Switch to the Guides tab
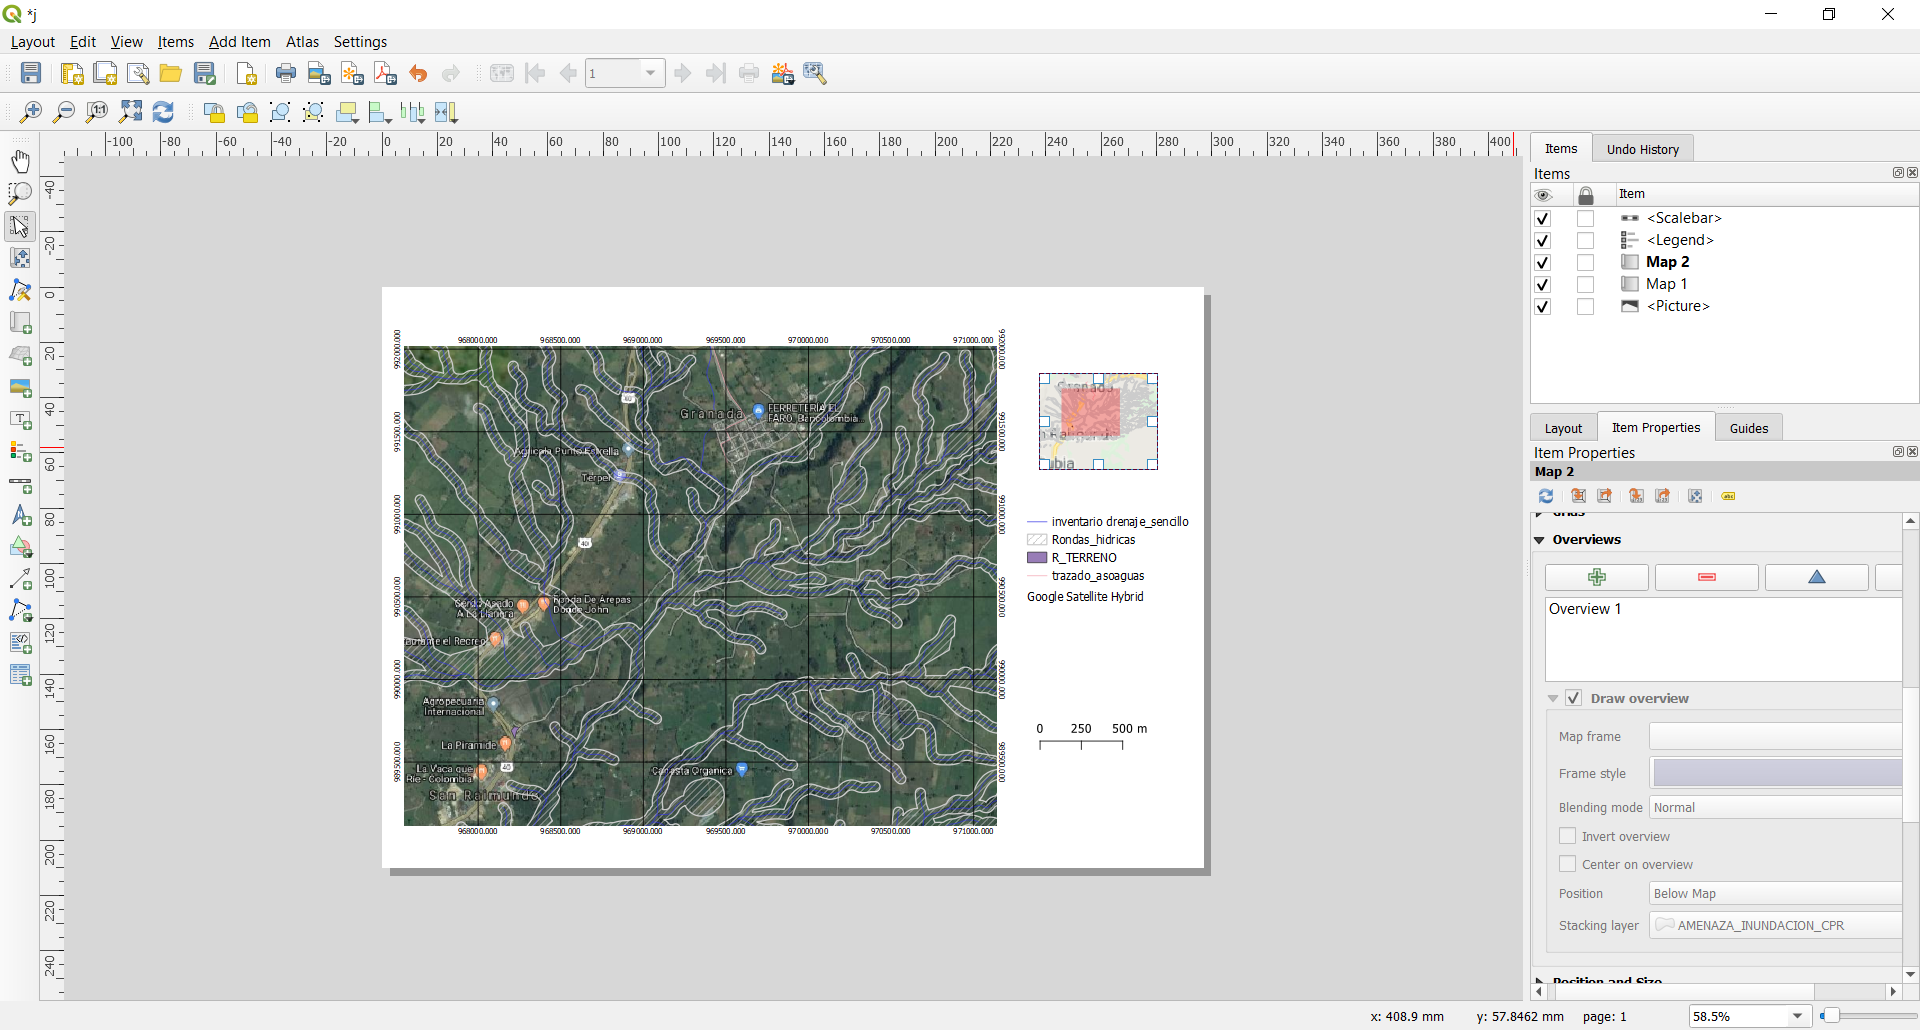The width and height of the screenshot is (1920, 1030). pyautogui.click(x=1748, y=428)
